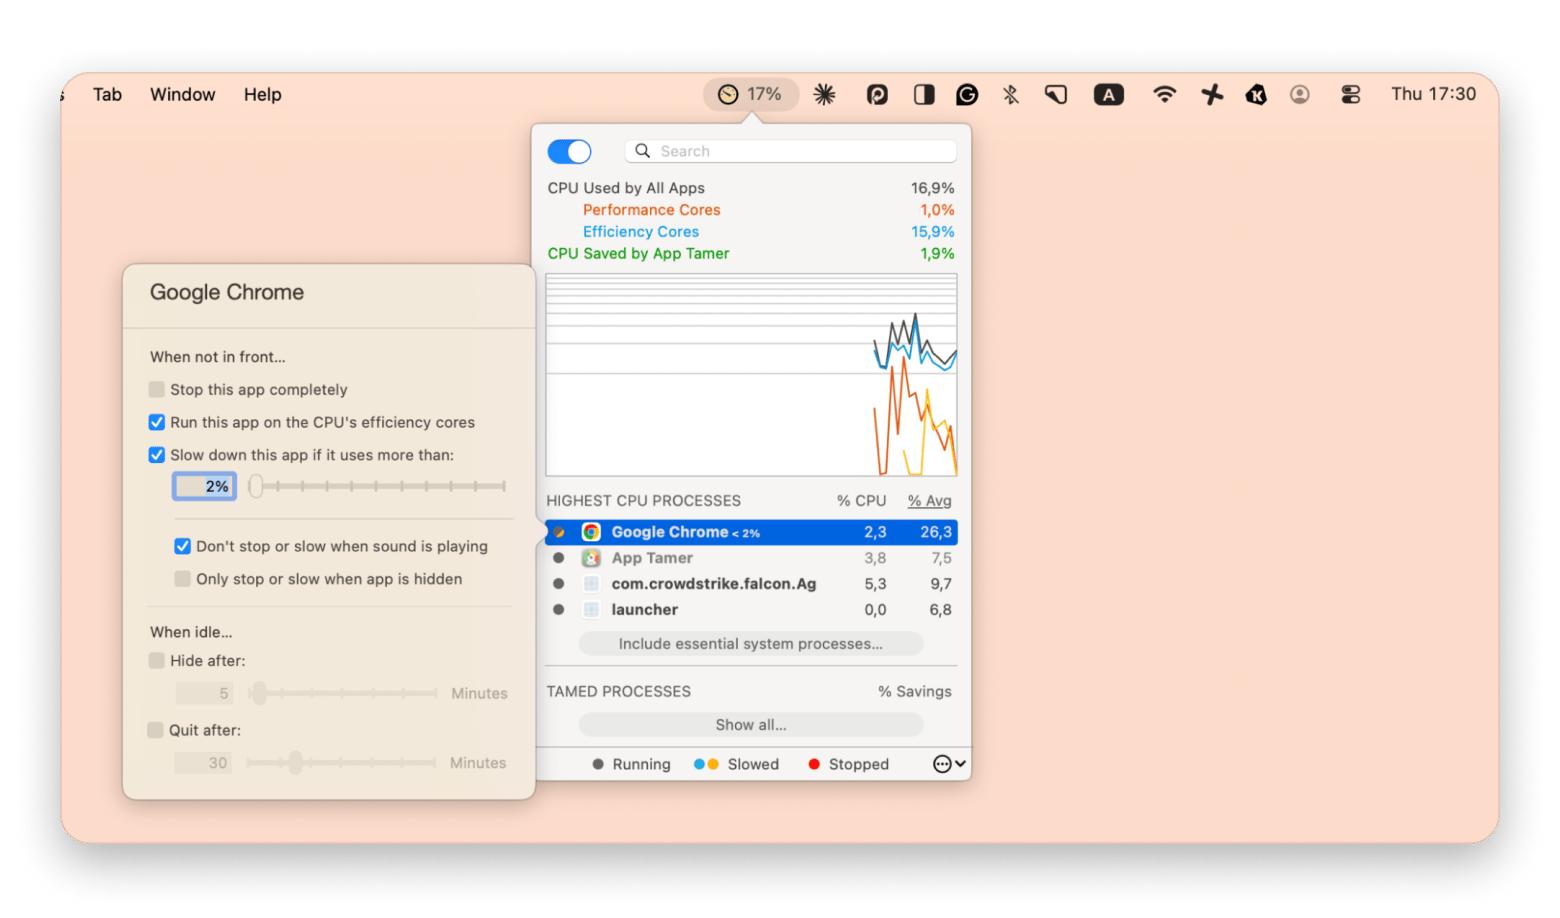Click the Slowed legend entry
This screenshot has height=918, width=1560.
737,764
